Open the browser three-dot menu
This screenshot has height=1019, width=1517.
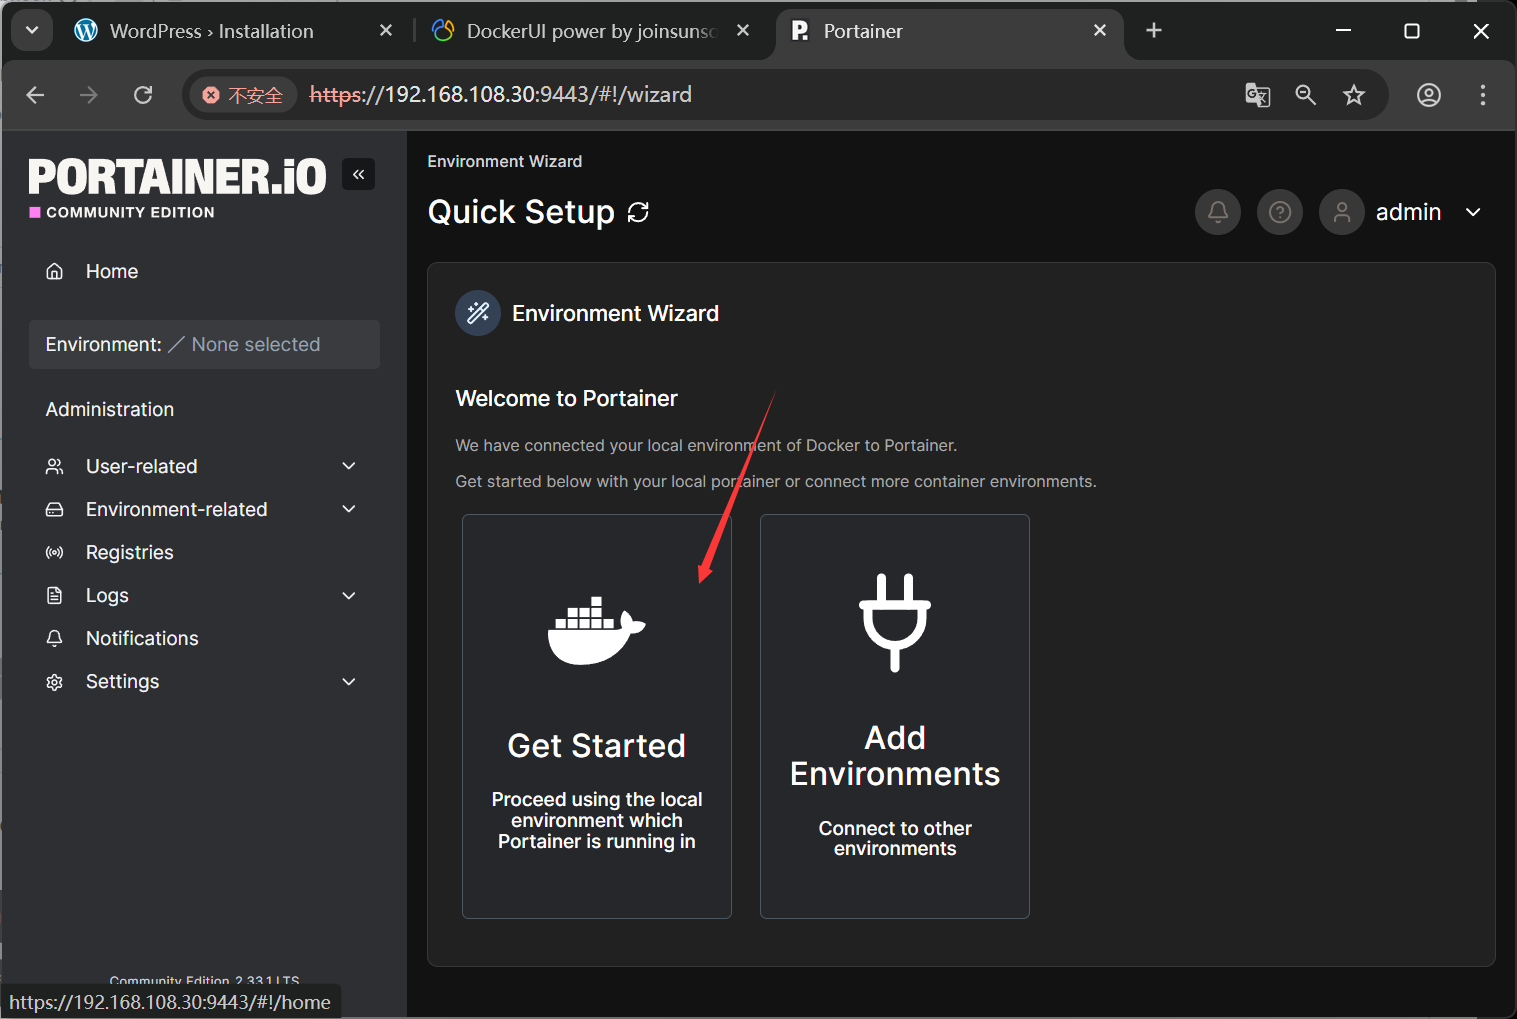click(x=1483, y=95)
